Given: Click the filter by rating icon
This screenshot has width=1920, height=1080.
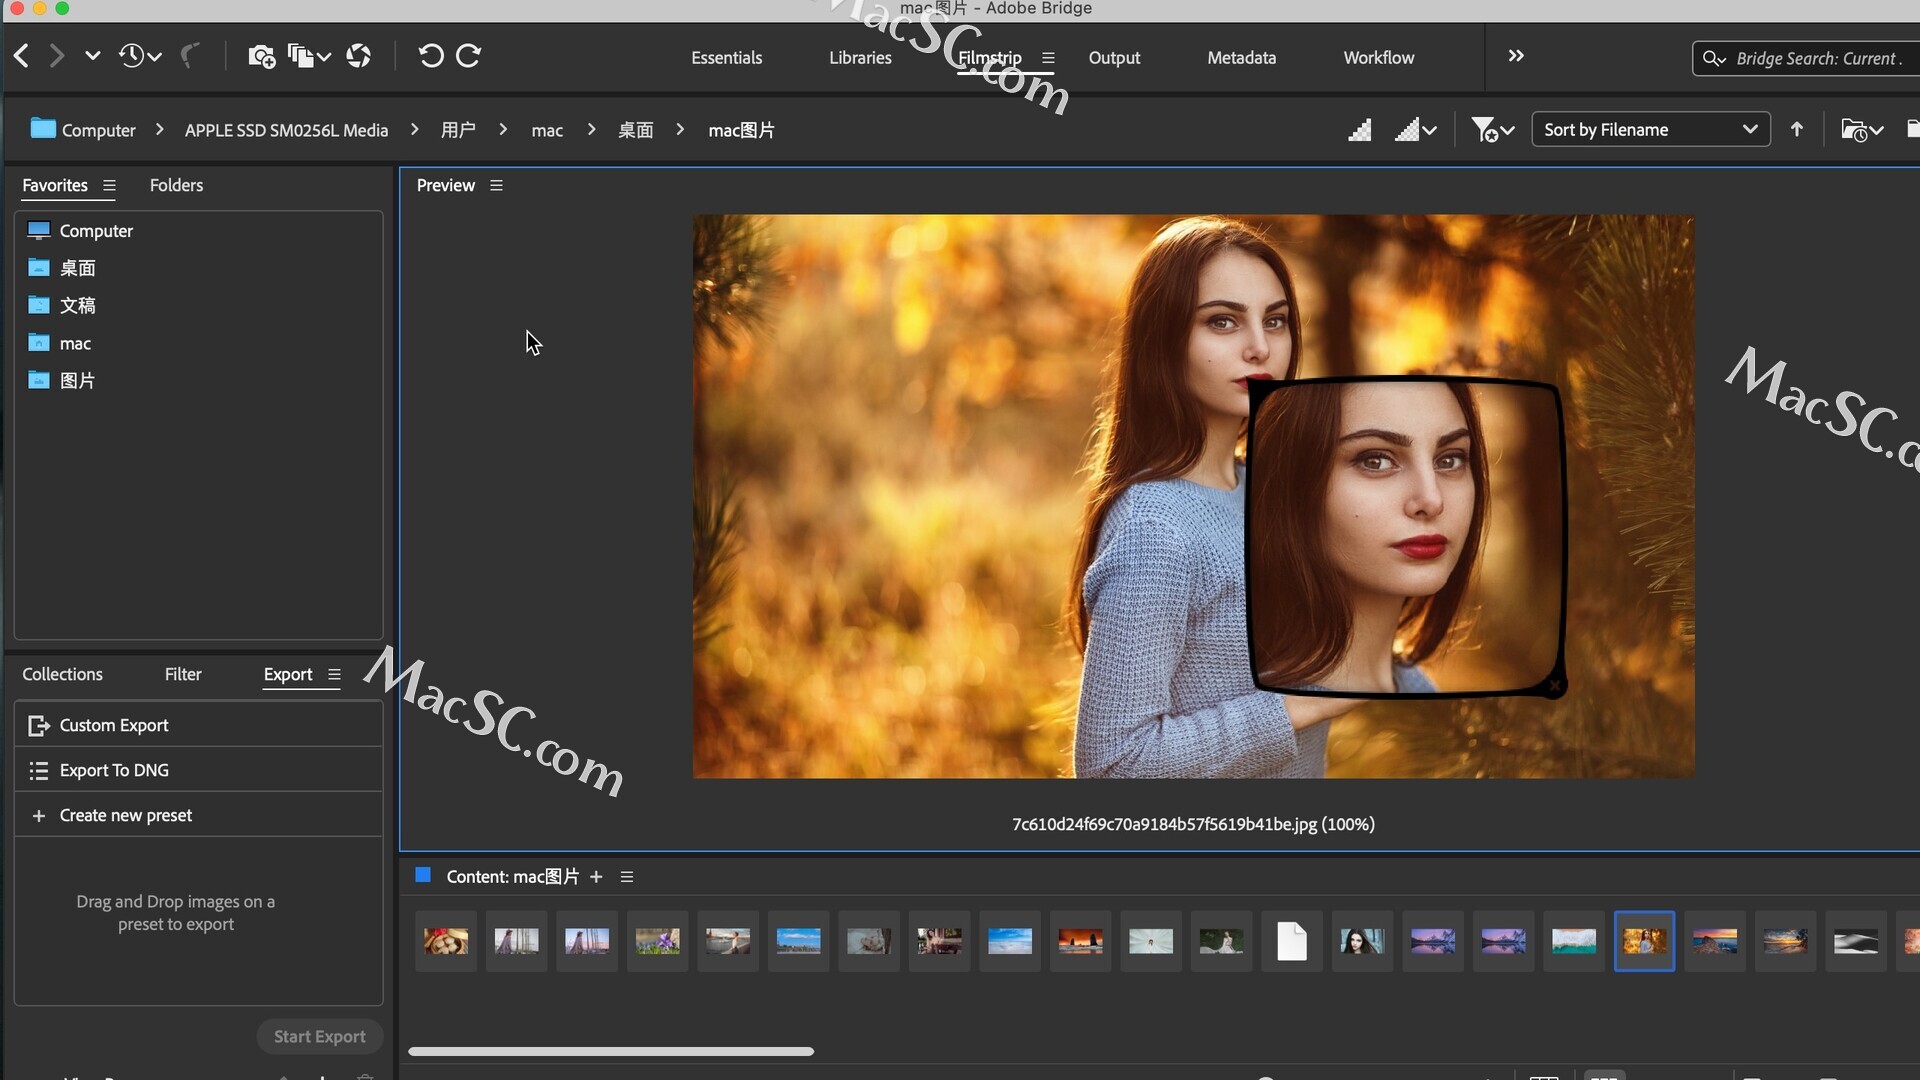Looking at the screenshot, I should (1491, 129).
